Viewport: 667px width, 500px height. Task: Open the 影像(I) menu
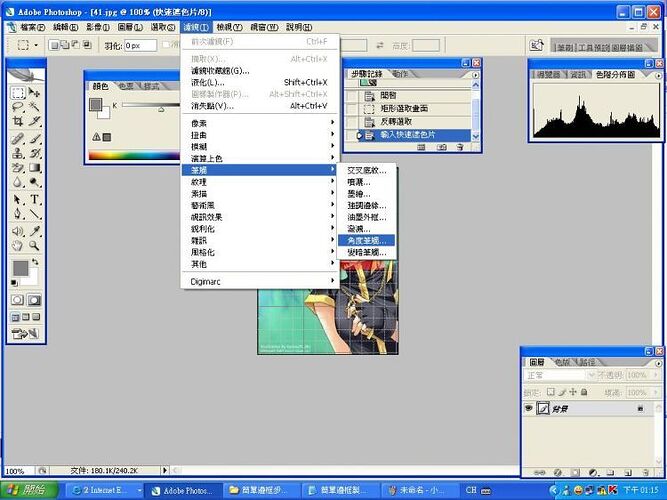[97, 27]
